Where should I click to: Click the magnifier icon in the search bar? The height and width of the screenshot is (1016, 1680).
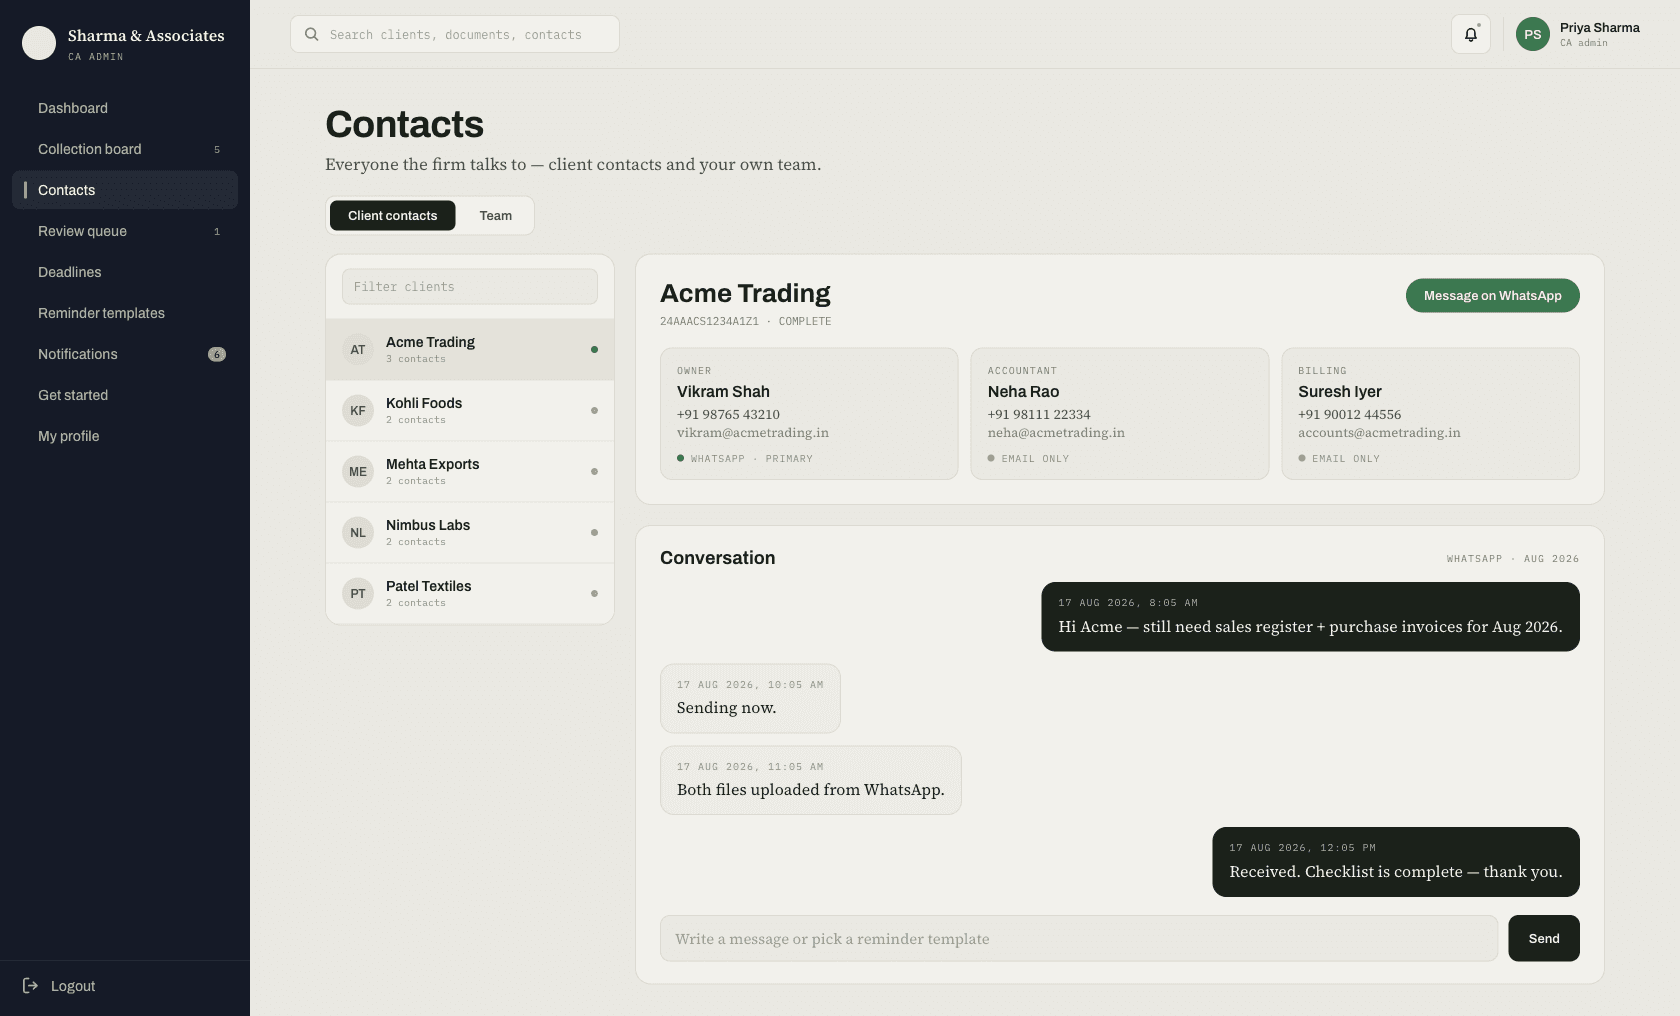(312, 34)
